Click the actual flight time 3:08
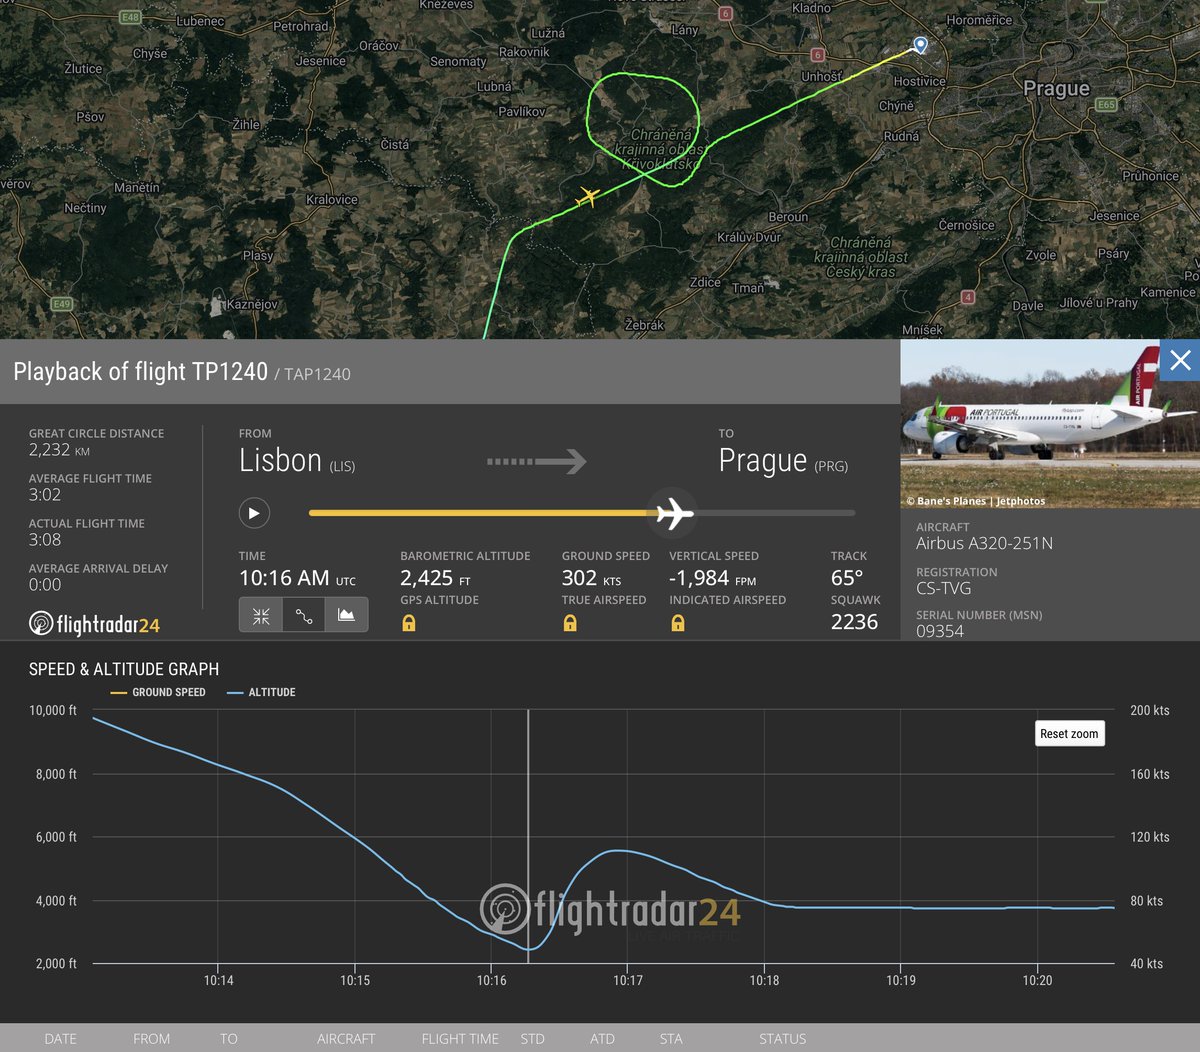Screen dimensions: 1200x1052 (45, 539)
